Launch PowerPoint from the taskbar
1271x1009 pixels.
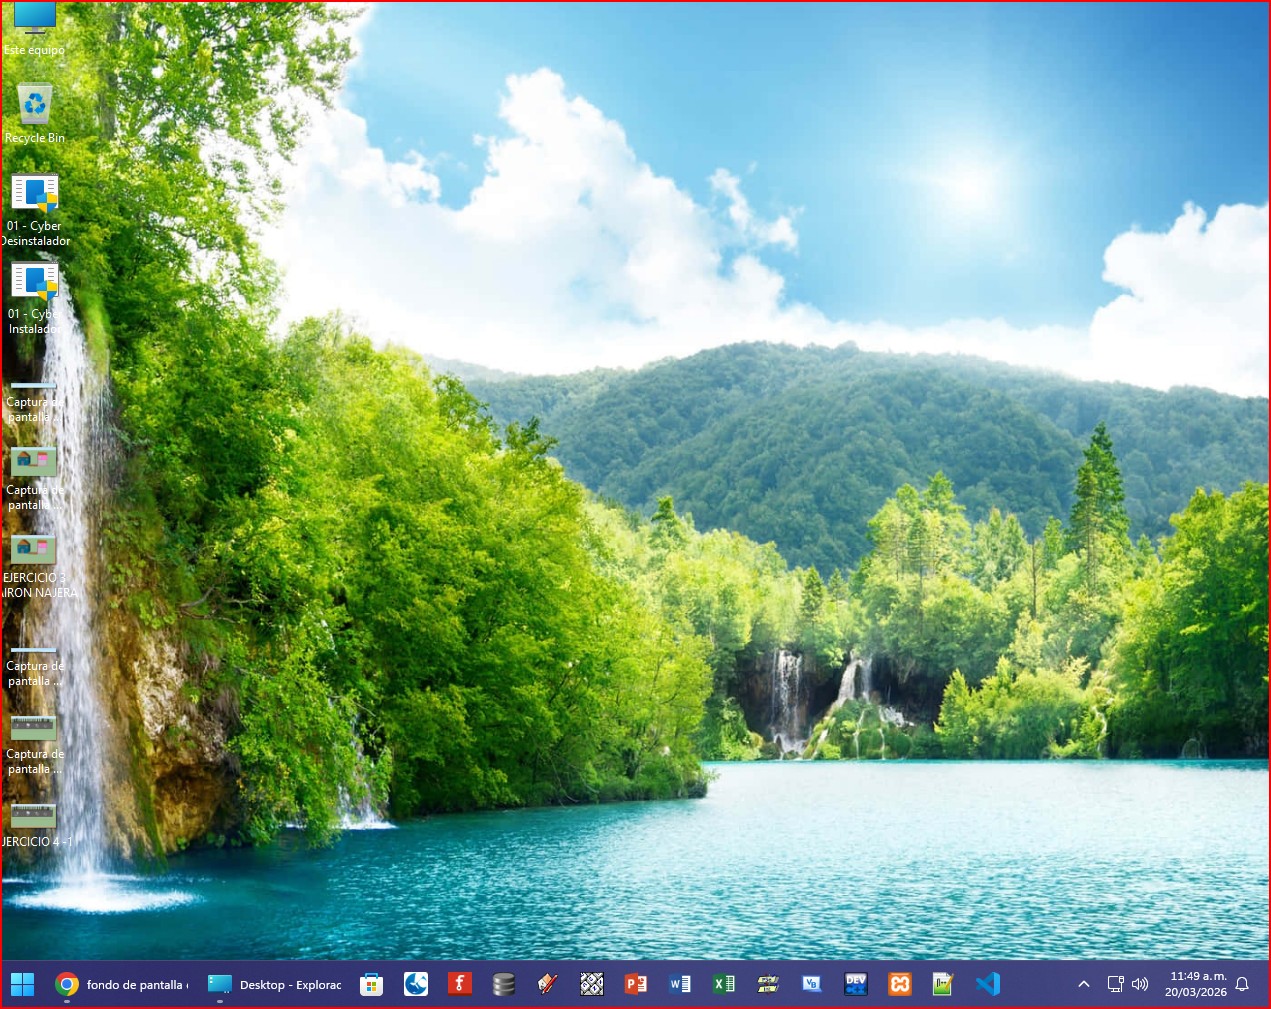(x=635, y=984)
